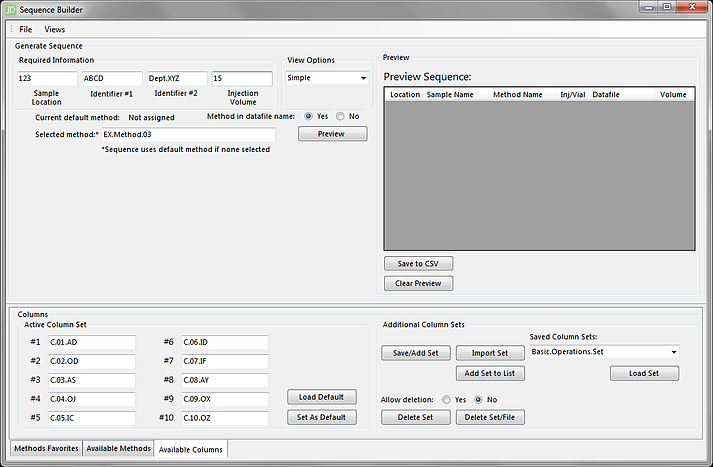Viewport: 713px width, 467px height.
Task: Select Yes for Method in datafile name
Action: pos(308,116)
